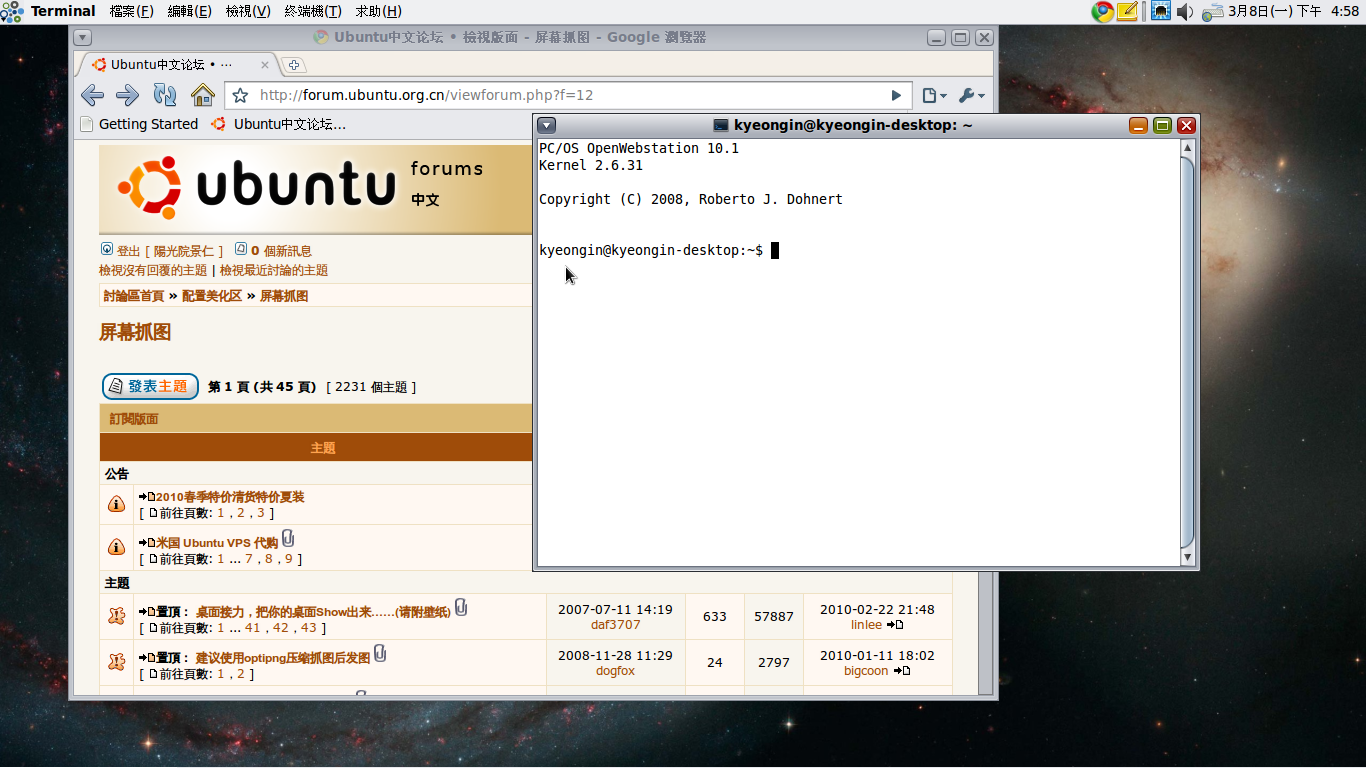Image resolution: width=1366 pixels, height=768 pixels.
Task: Open 檢視最近討論的主題 link
Action: pyautogui.click(x=274, y=270)
